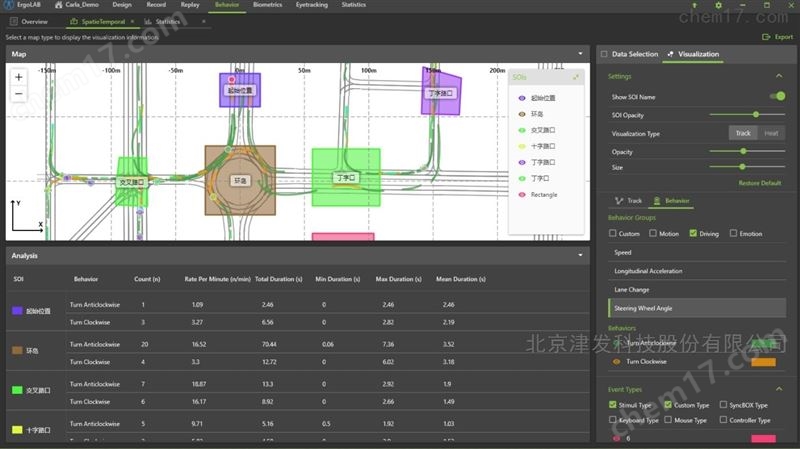Switch to the Eyetracking tab
Viewport: 800px width, 449px height.
pyautogui.click(x=312, y=5)
